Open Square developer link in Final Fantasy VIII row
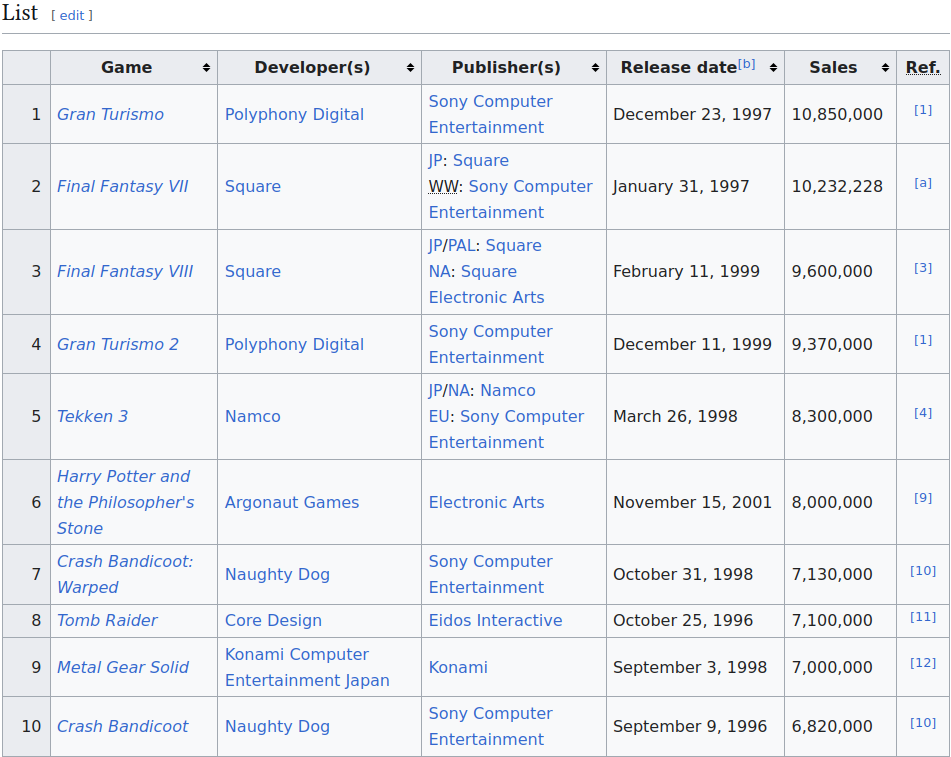Viewport: 951px width, 757px height. [x=253, y=271]
